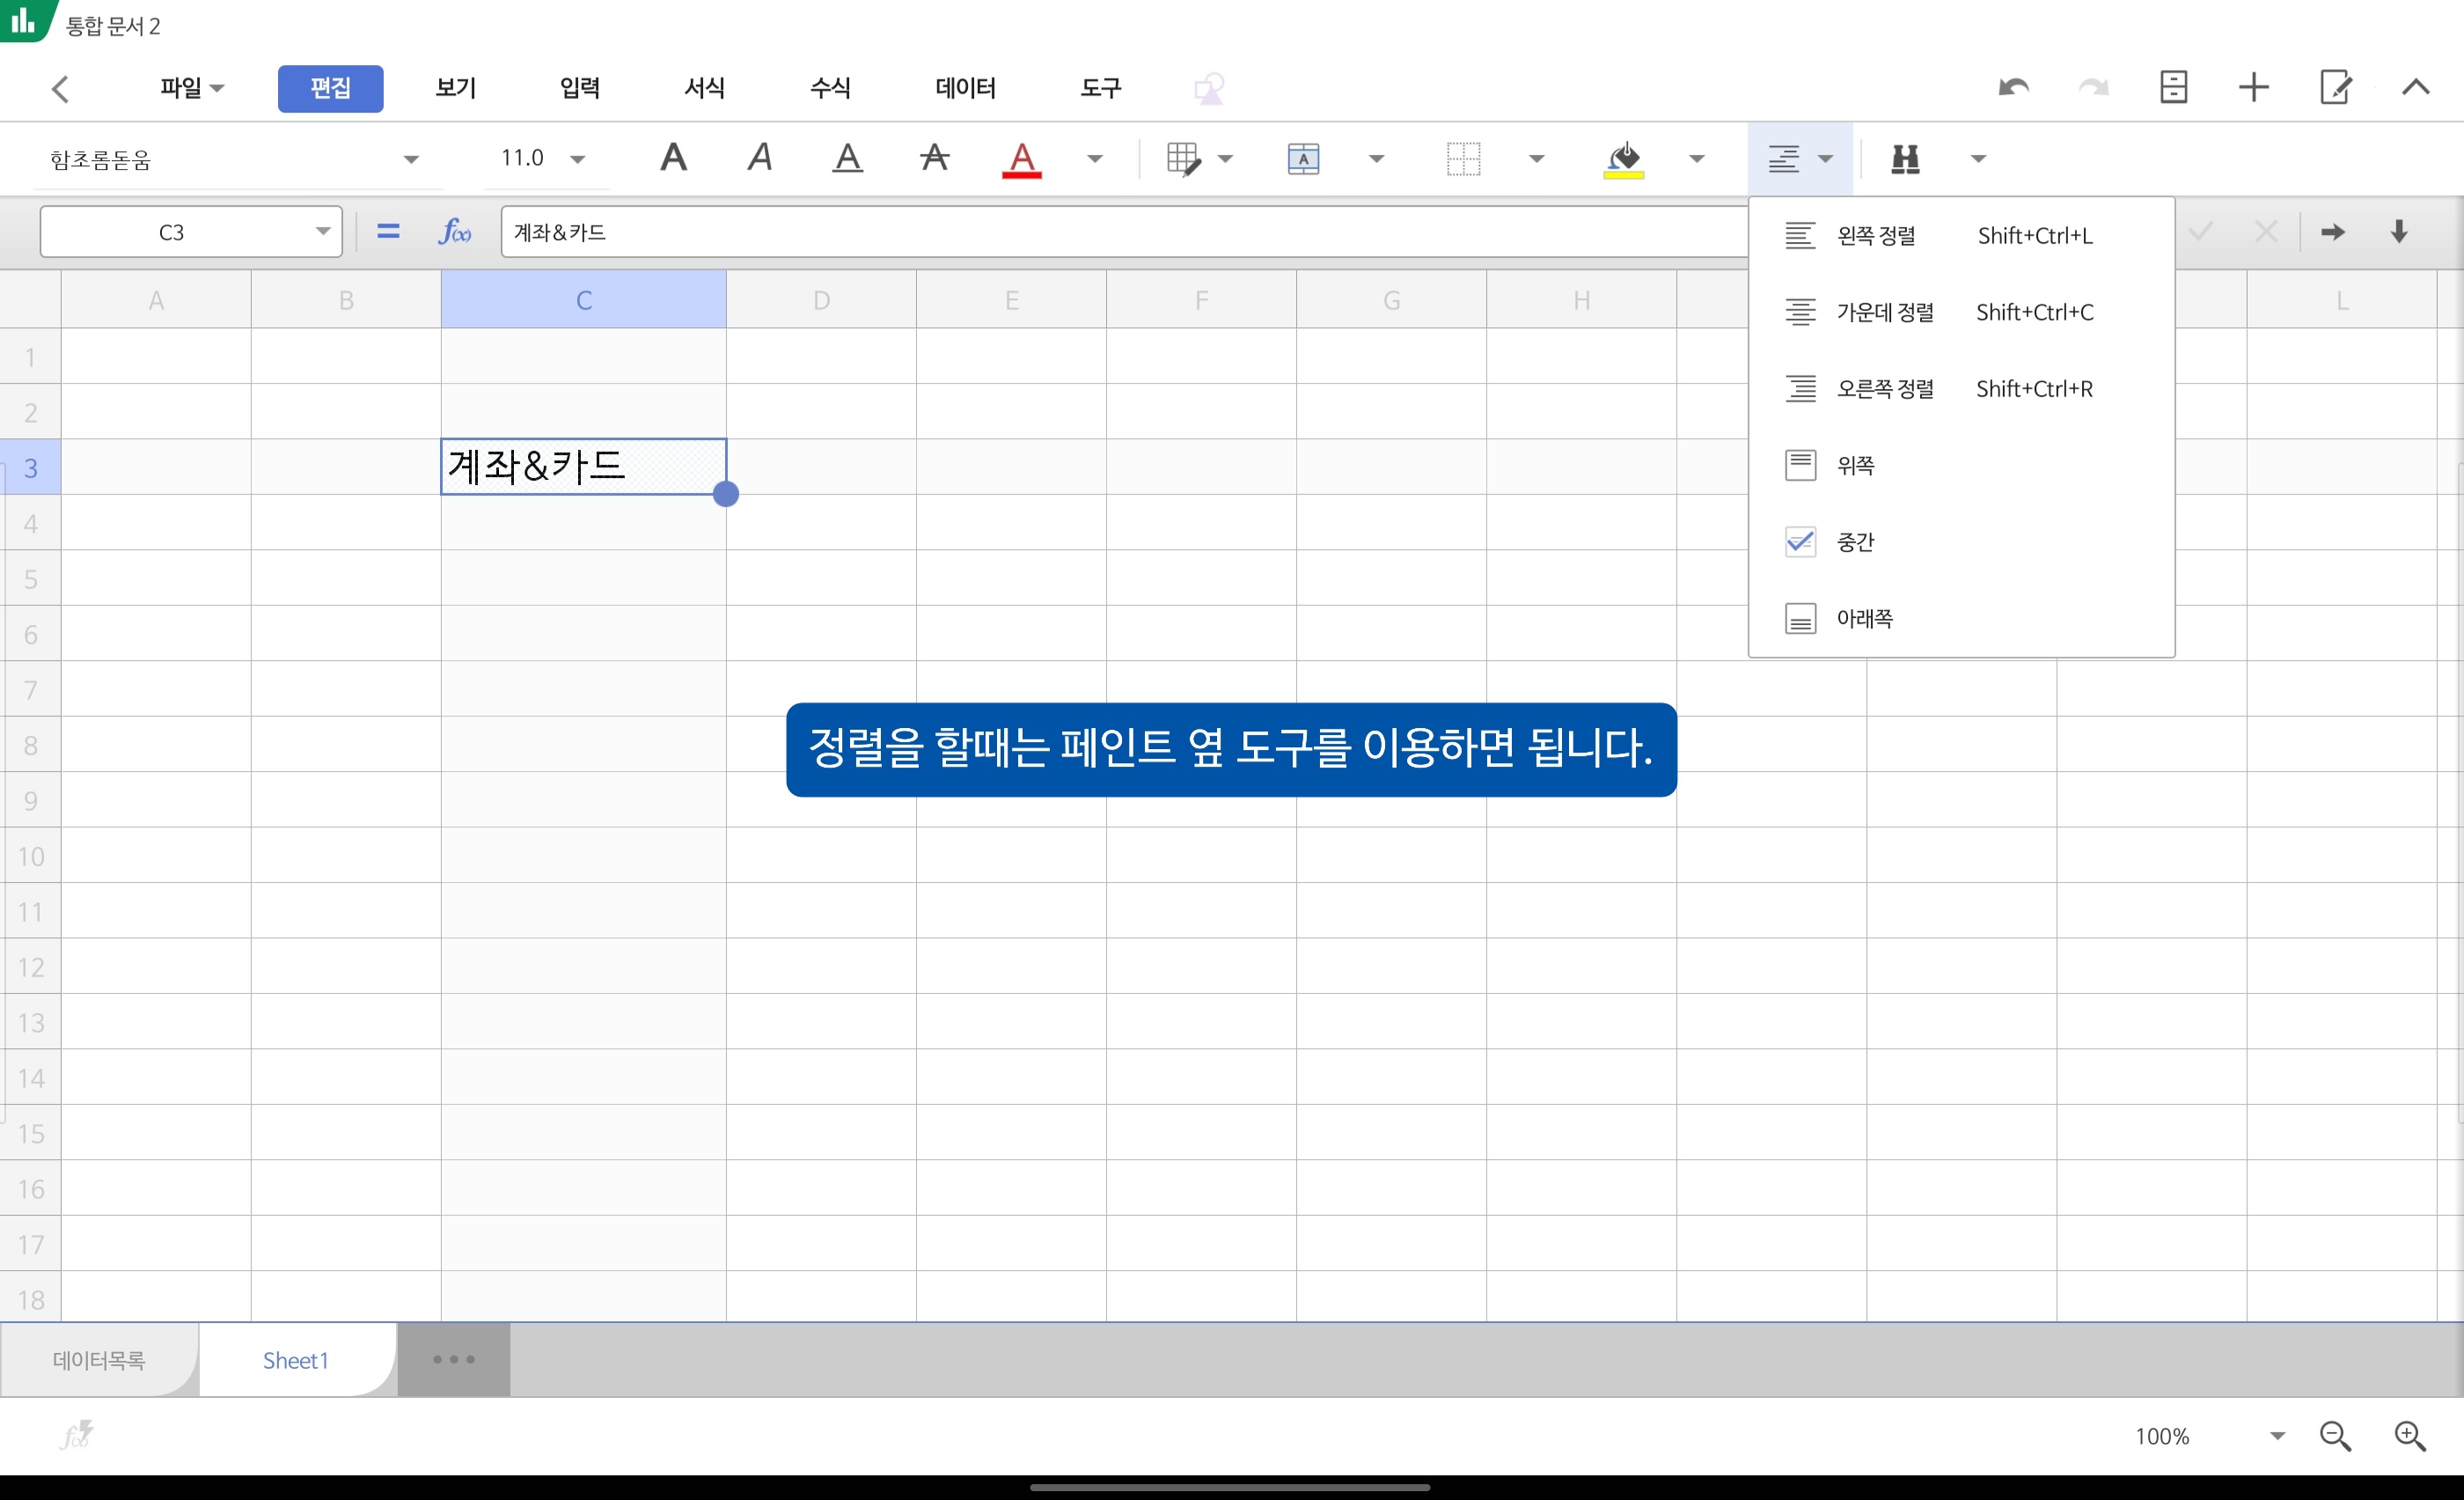The width and height of the screenshot is (2464, 1500).
Task: Click the zoom in magnifier icon
Action: [x=2409, y=1436]
